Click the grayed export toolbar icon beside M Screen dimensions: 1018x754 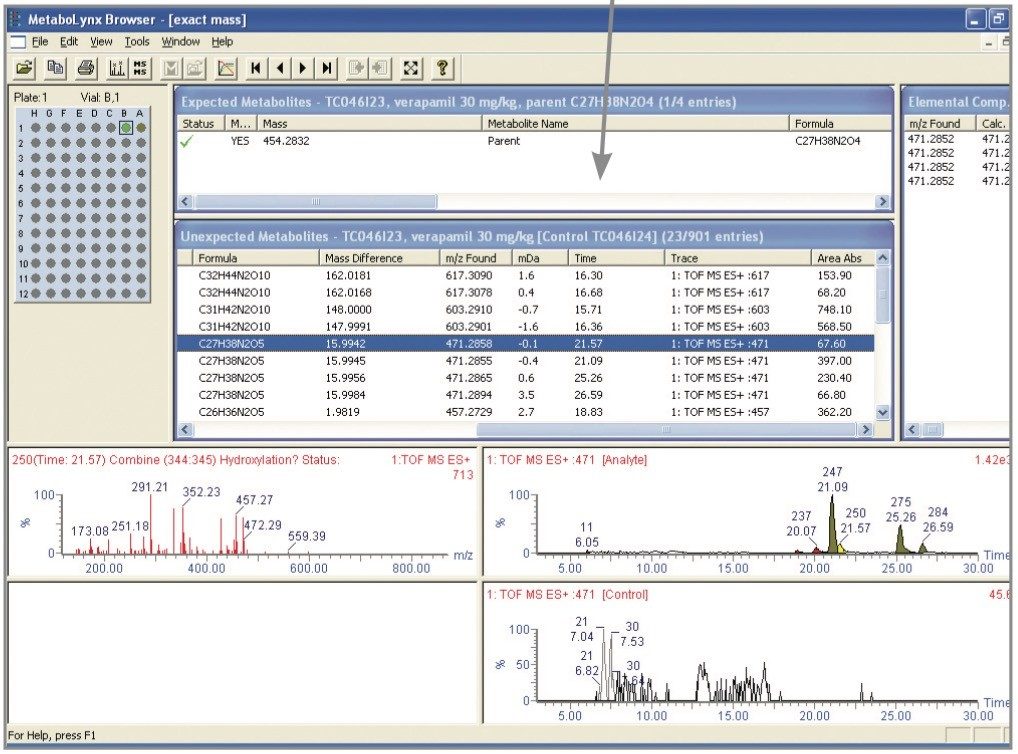pyautogui.click(x=195, y=68)
